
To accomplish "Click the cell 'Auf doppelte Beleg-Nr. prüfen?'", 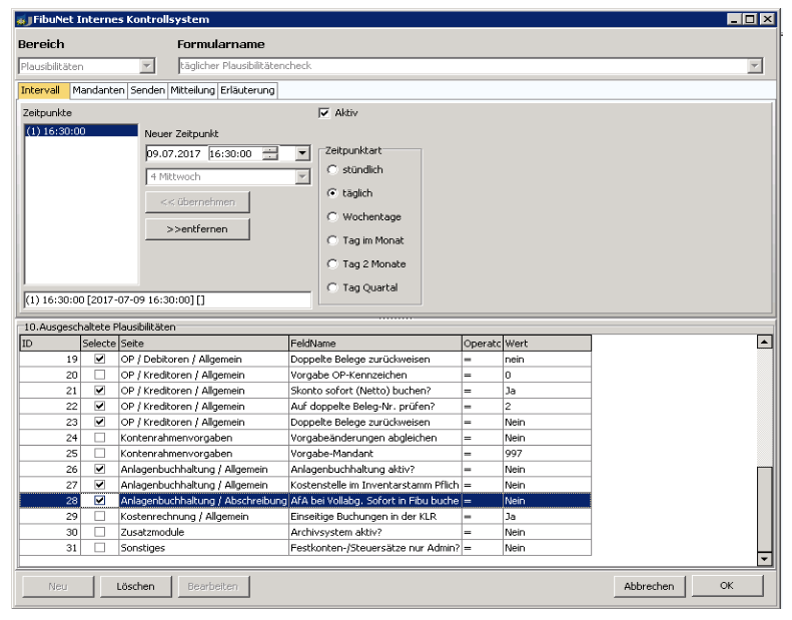I will pos(375,406).
